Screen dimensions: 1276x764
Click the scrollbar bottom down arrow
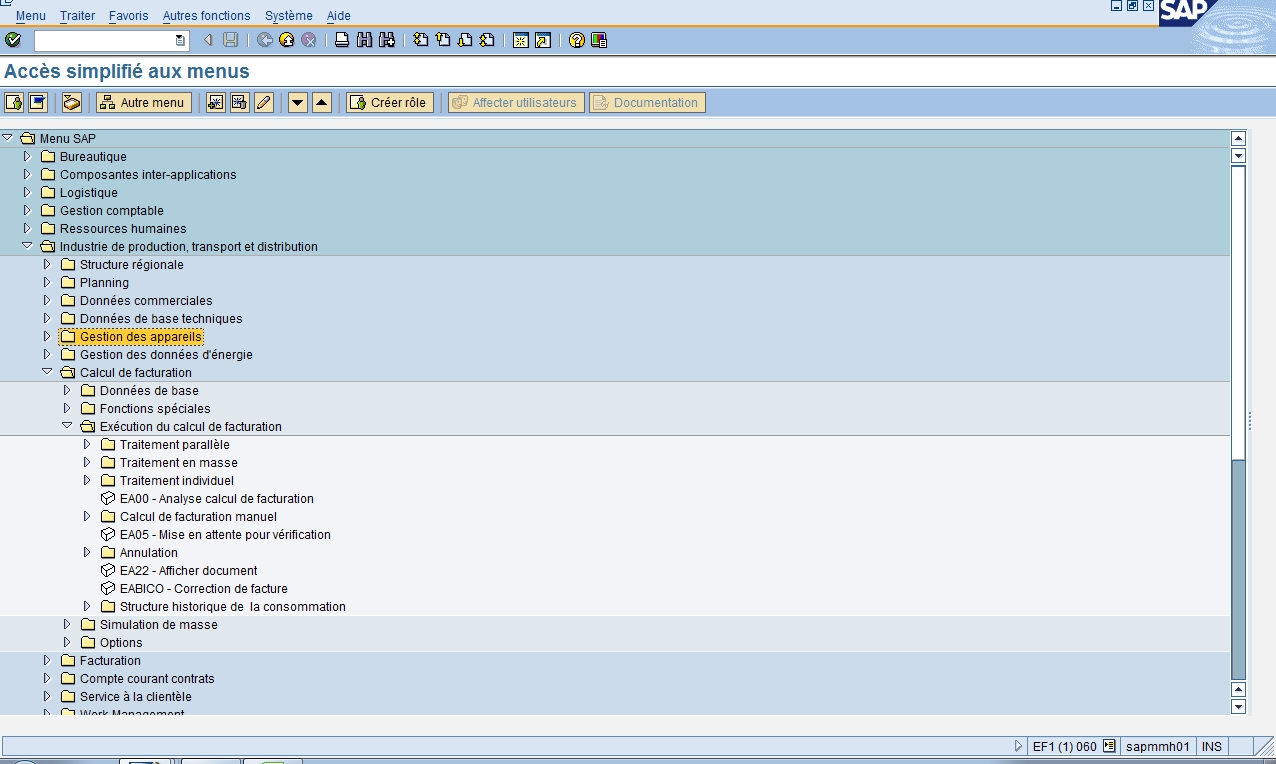click(1238, 707)
